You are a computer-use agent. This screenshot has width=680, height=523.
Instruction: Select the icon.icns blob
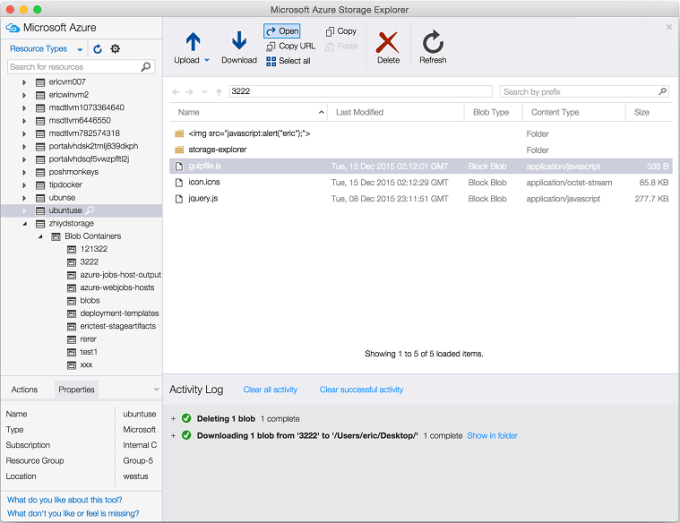pos(421,182)
